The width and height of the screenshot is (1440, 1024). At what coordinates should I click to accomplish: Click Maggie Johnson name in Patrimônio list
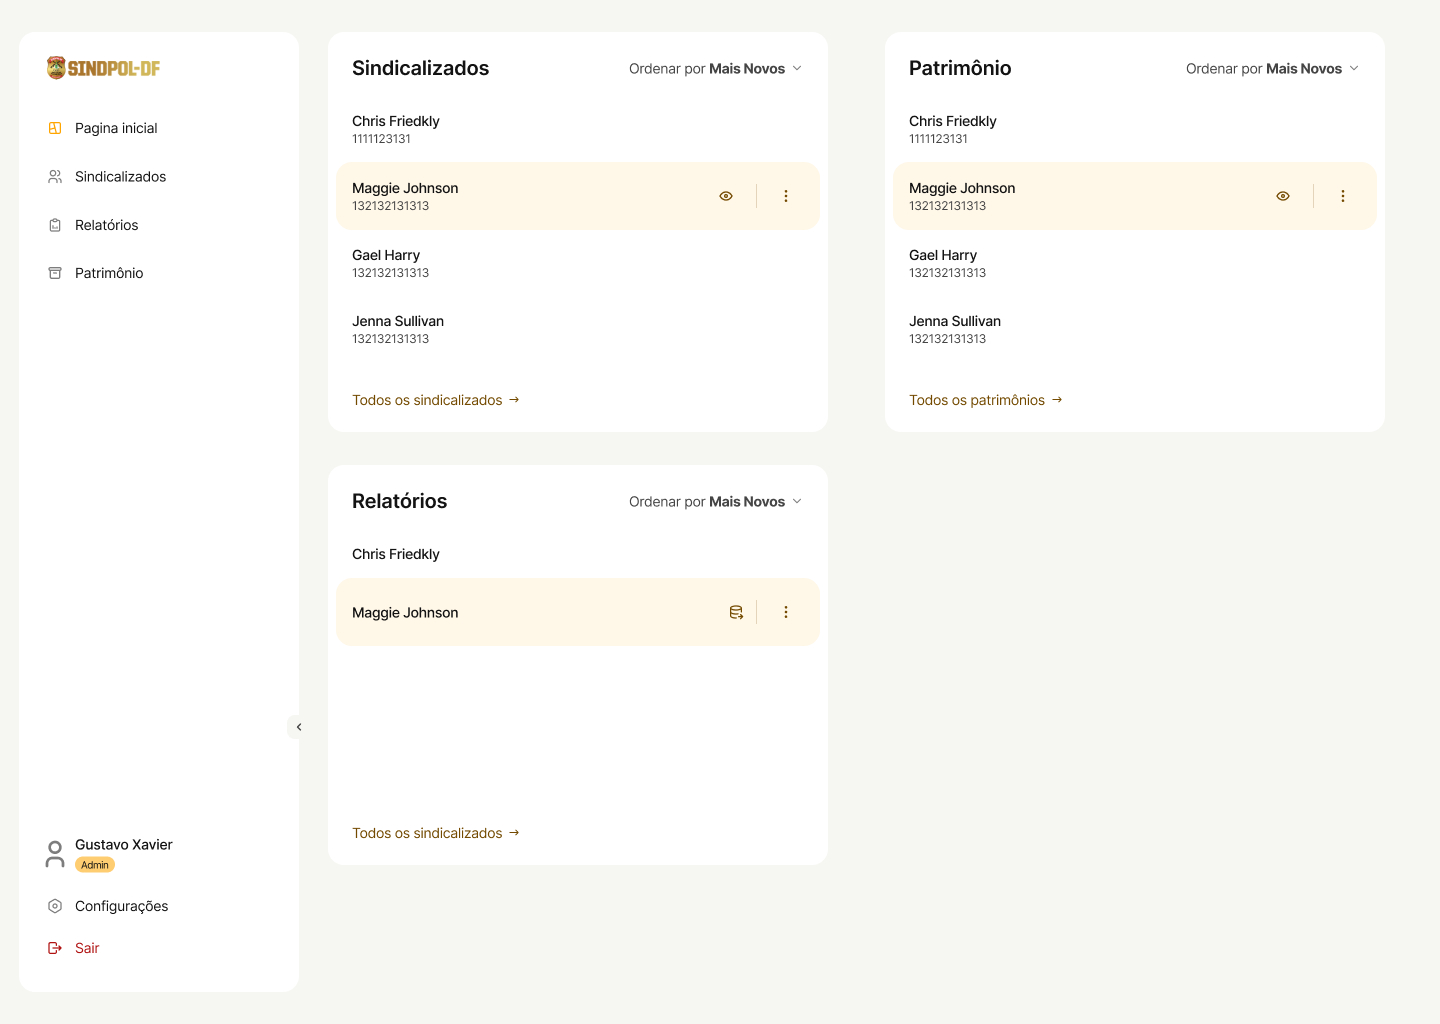962,188
